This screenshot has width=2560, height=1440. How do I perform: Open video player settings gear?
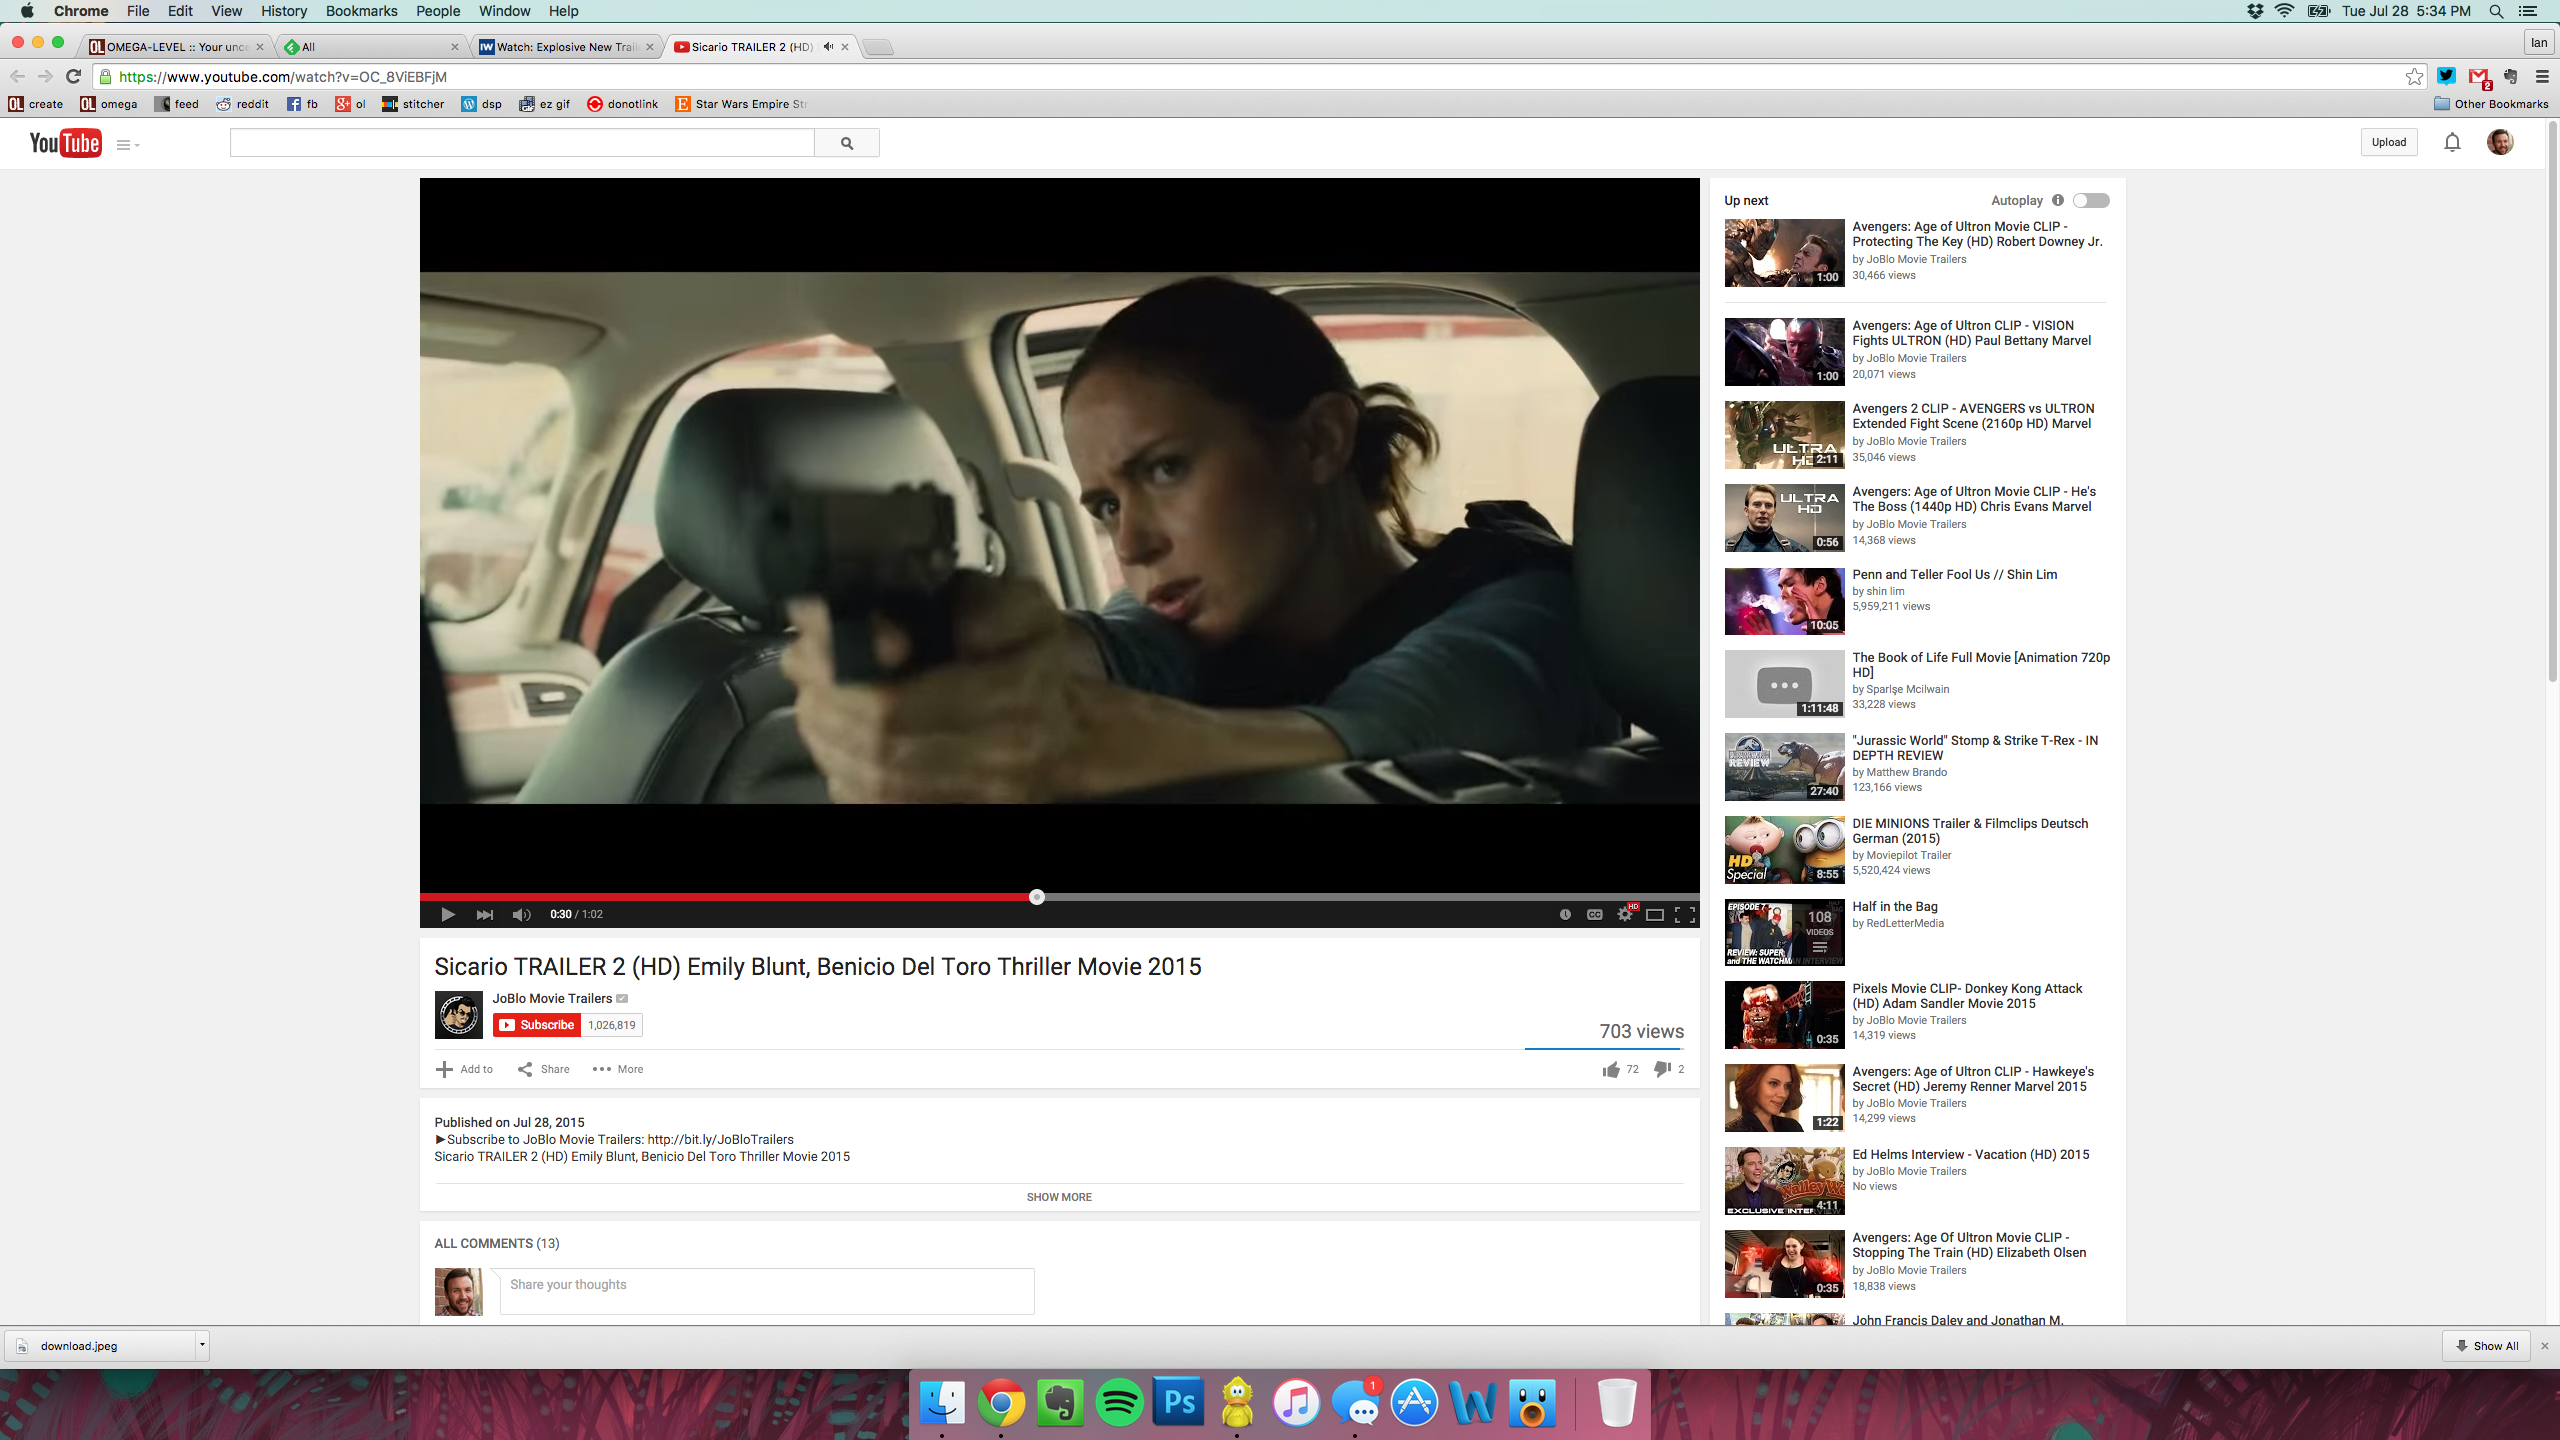[x=1625, y=914]
